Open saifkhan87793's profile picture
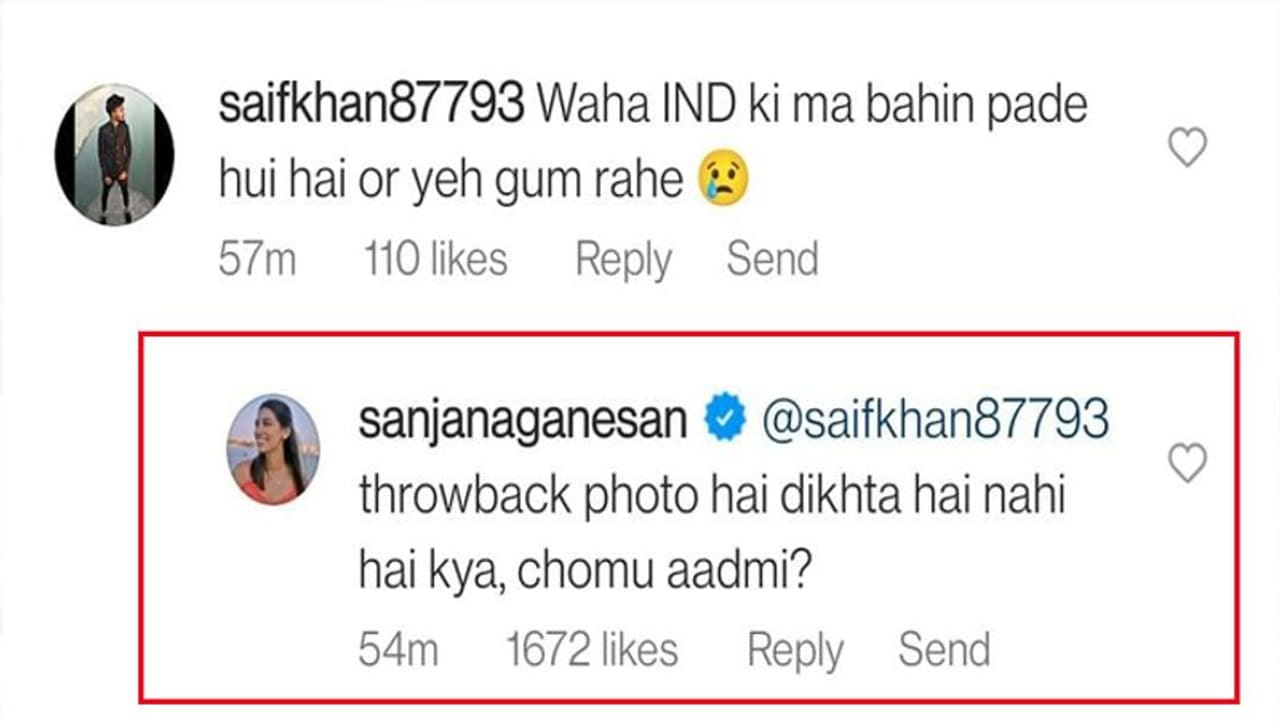This screenshot has width=1280, height=722. click(114, 154)
